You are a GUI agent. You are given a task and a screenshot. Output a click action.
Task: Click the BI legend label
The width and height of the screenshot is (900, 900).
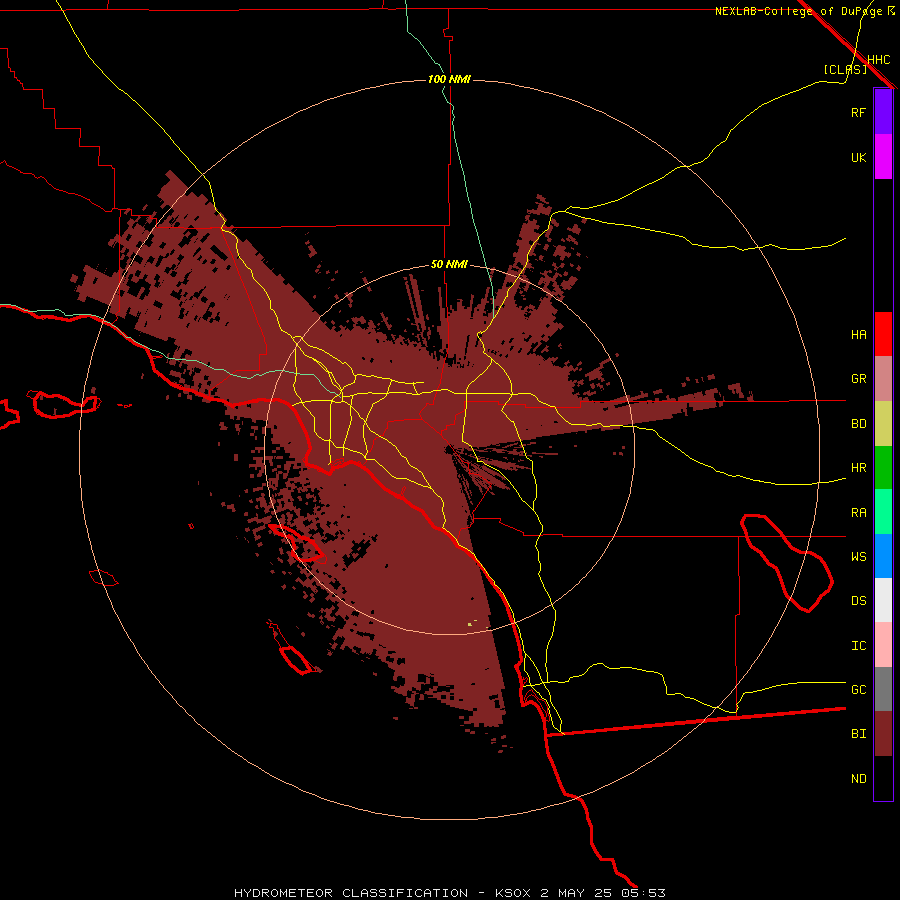point(858,734)
